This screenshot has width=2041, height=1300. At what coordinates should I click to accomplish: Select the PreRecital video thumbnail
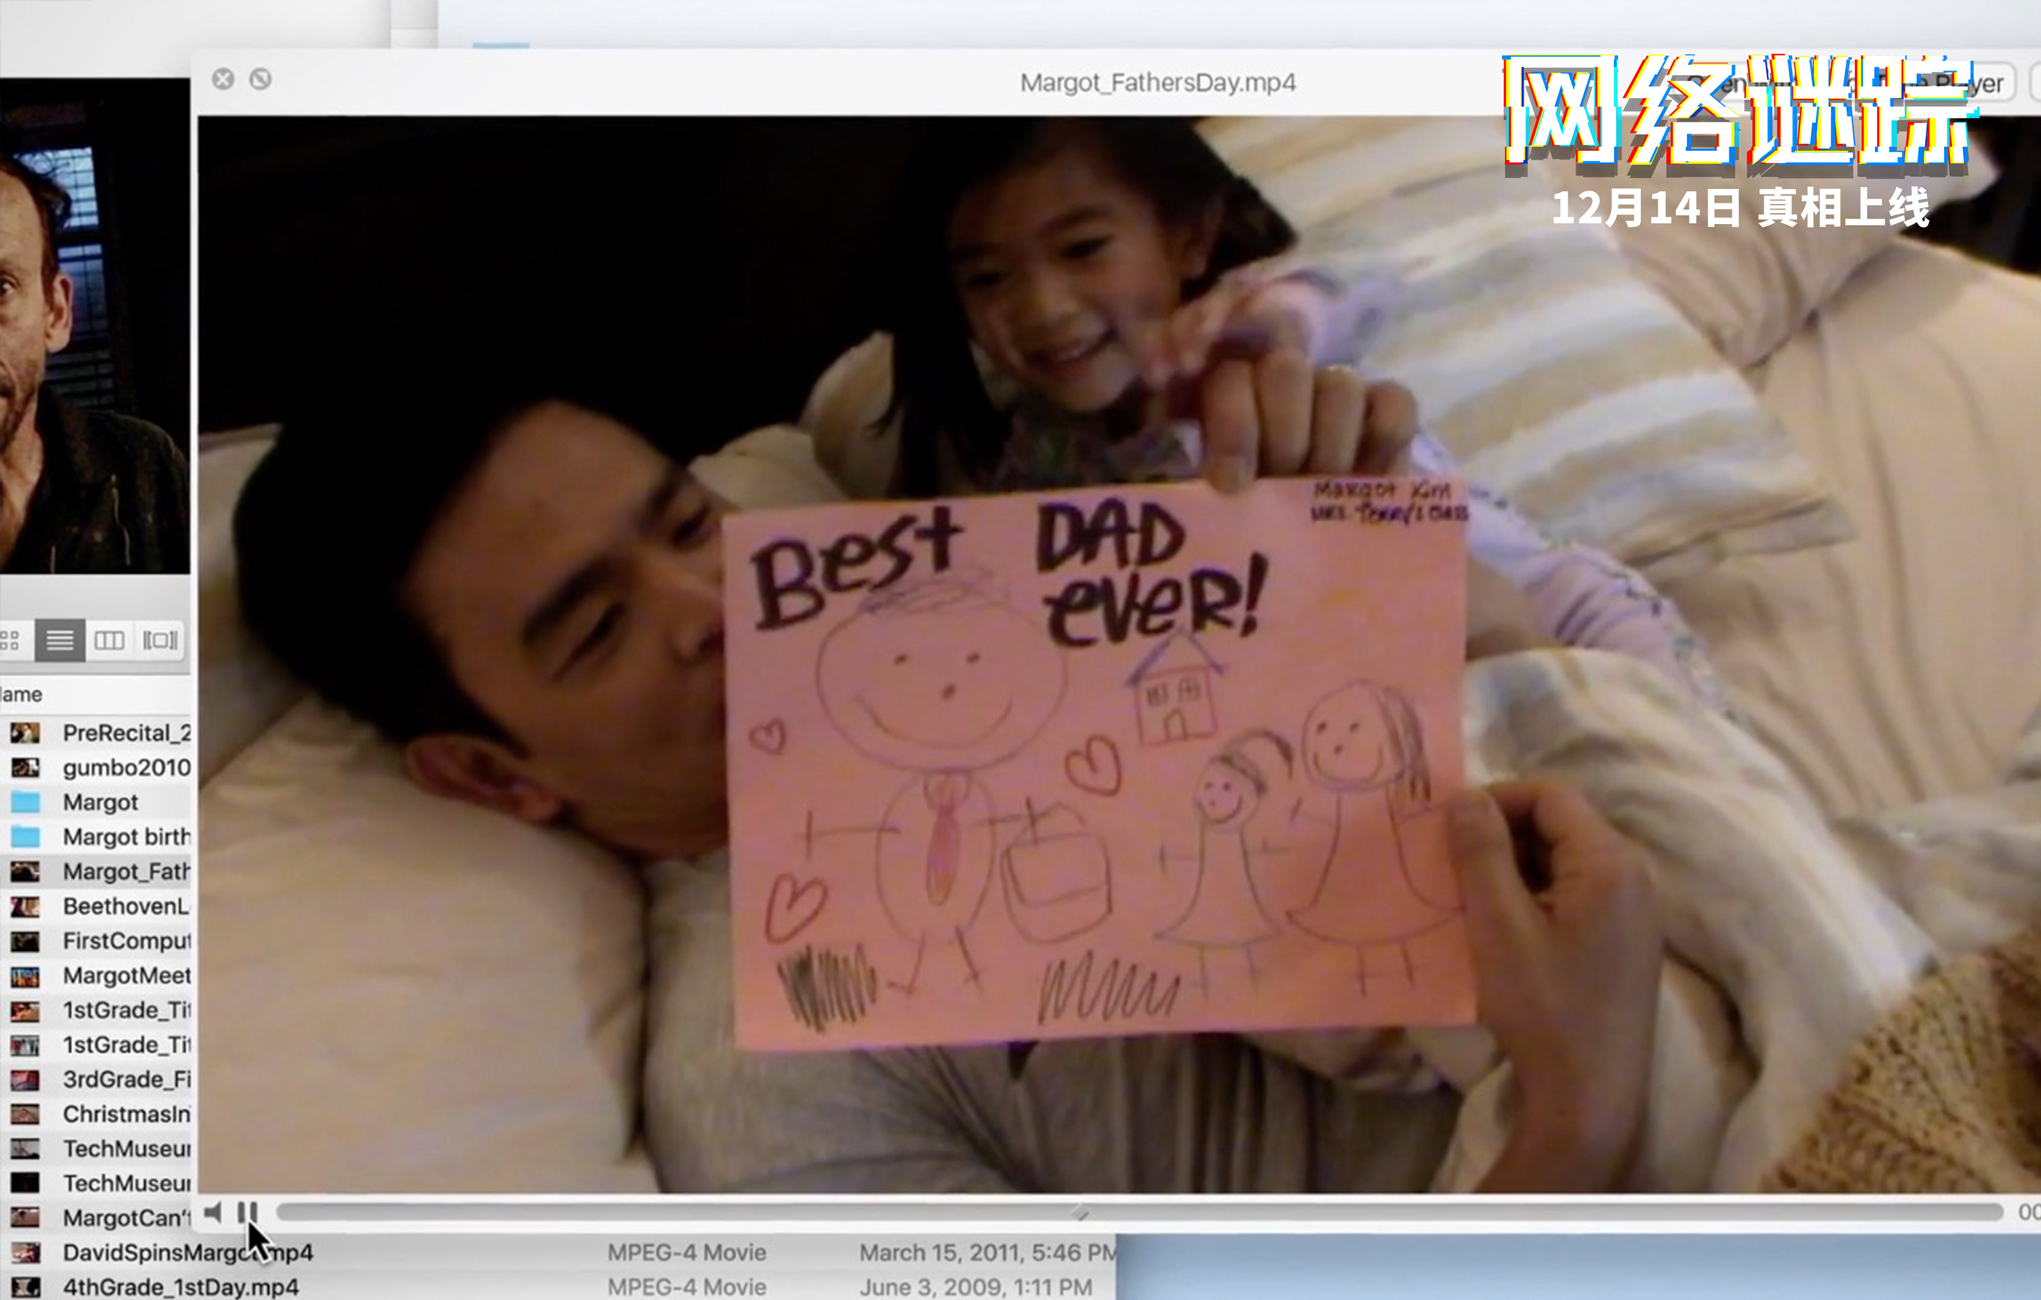point(25,733)
